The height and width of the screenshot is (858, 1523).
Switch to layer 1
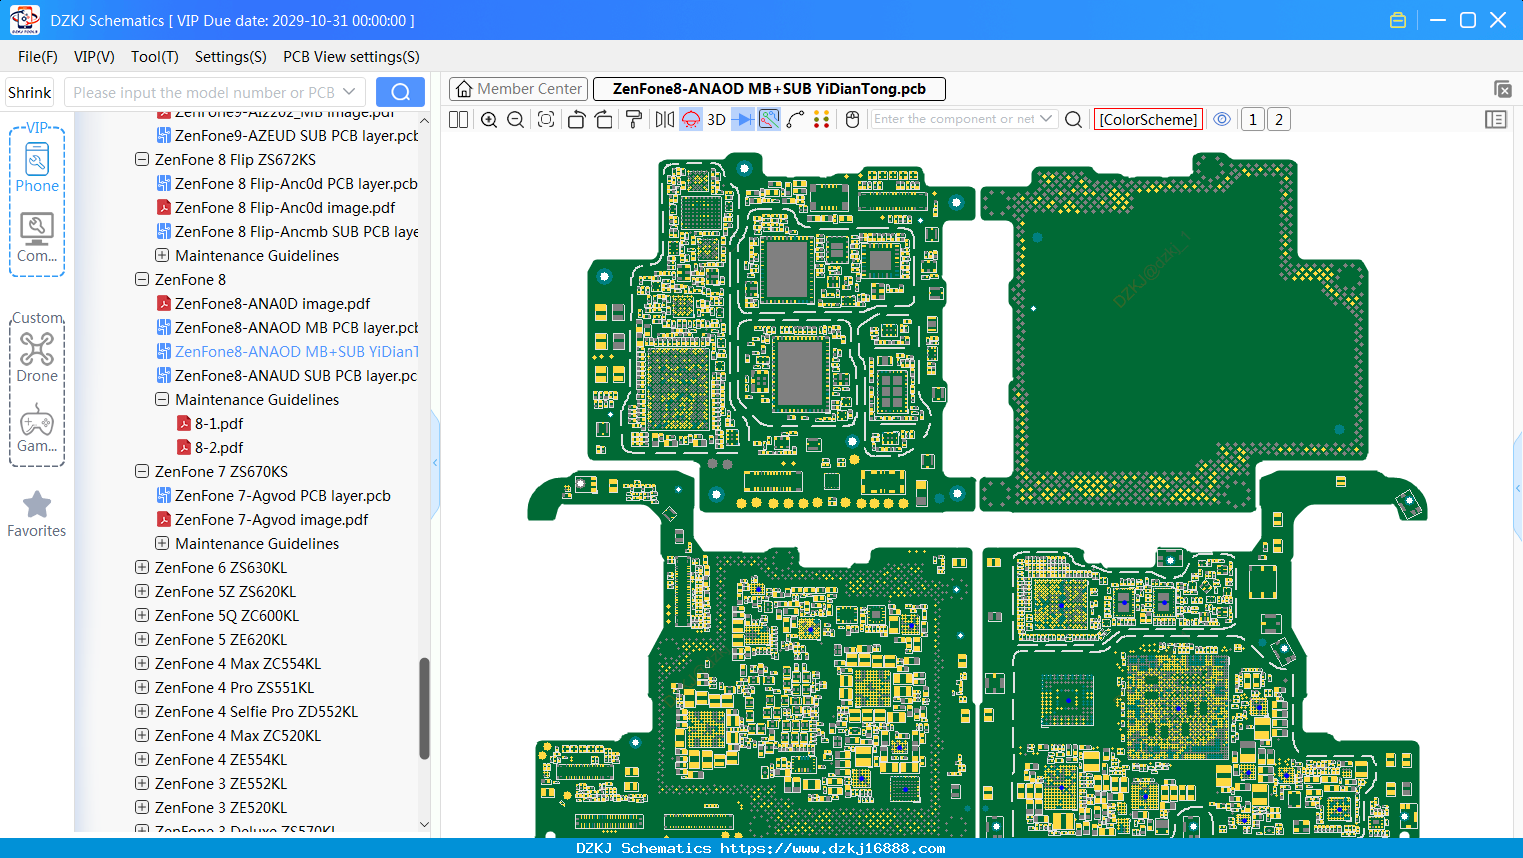coord(1252,120)
